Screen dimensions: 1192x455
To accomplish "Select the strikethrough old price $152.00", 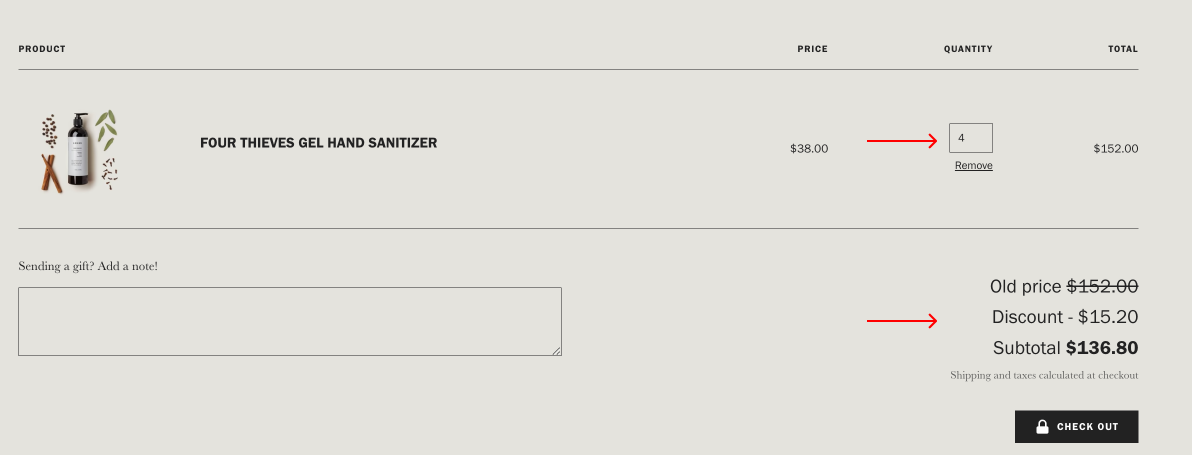I will coord(1102,286).
